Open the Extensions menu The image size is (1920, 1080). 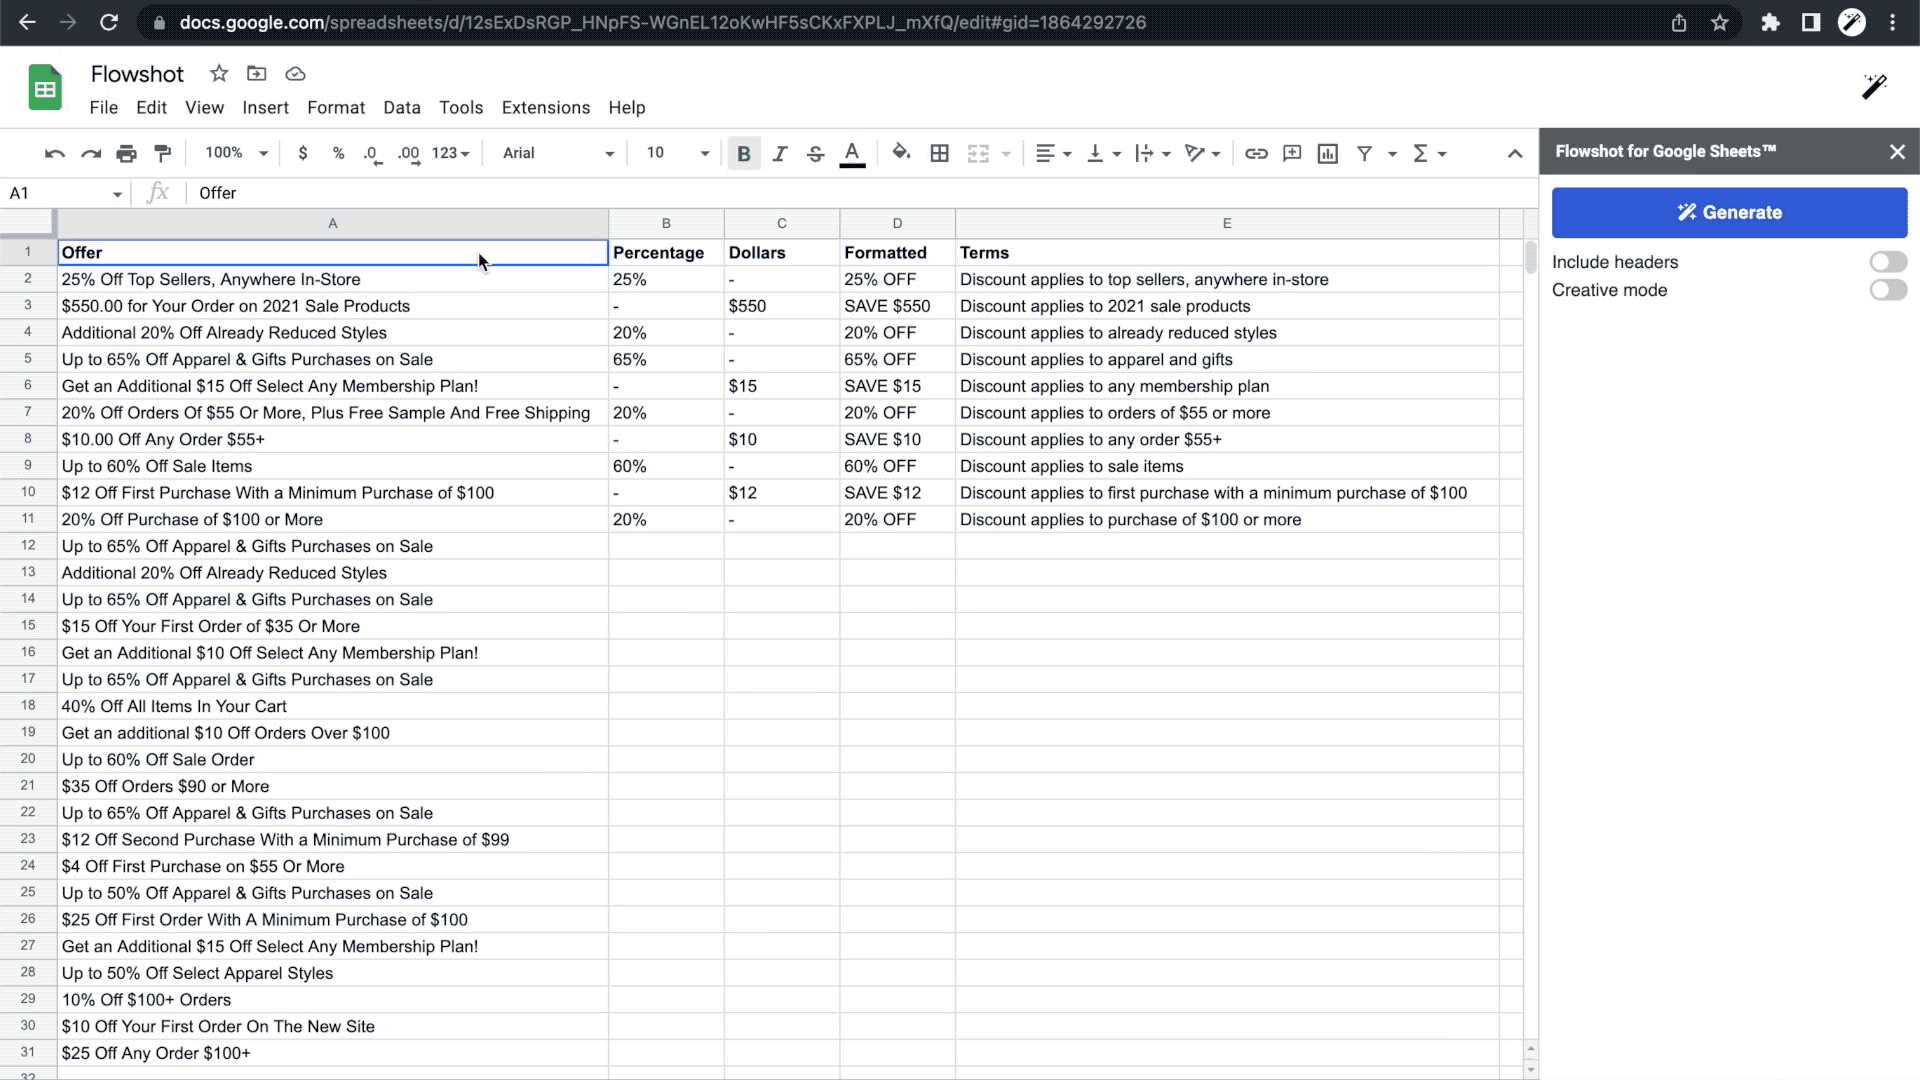[545, 107]
